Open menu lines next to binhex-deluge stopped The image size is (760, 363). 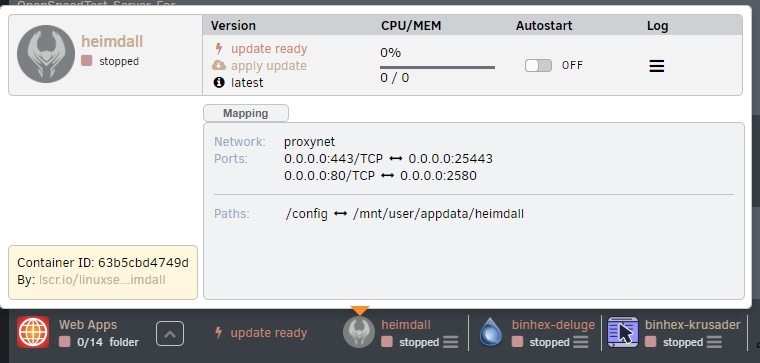581,342
